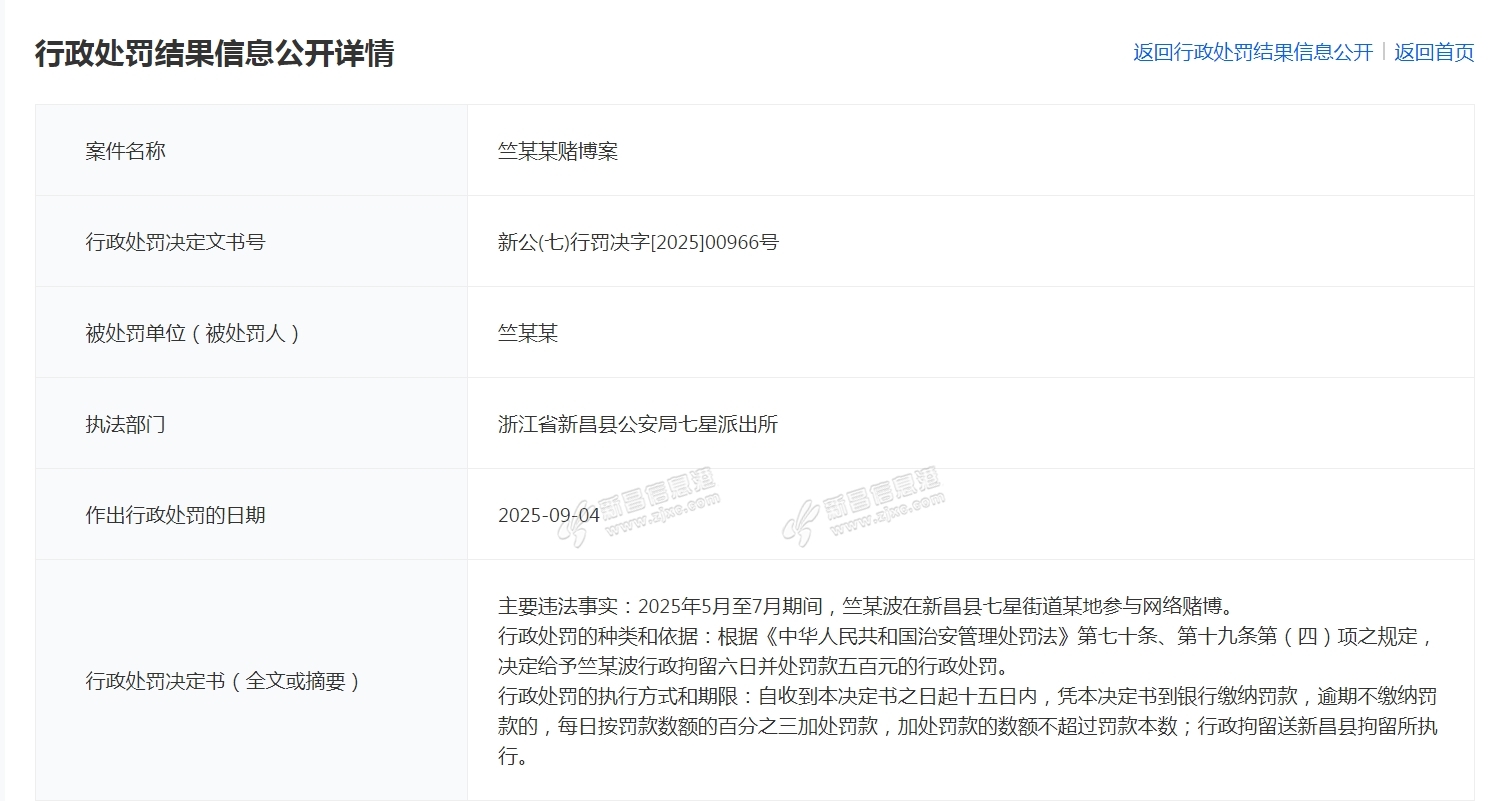
Task: Click document number 新公(七)行罚决字[2025]00966号
Action: pos(638,242)
